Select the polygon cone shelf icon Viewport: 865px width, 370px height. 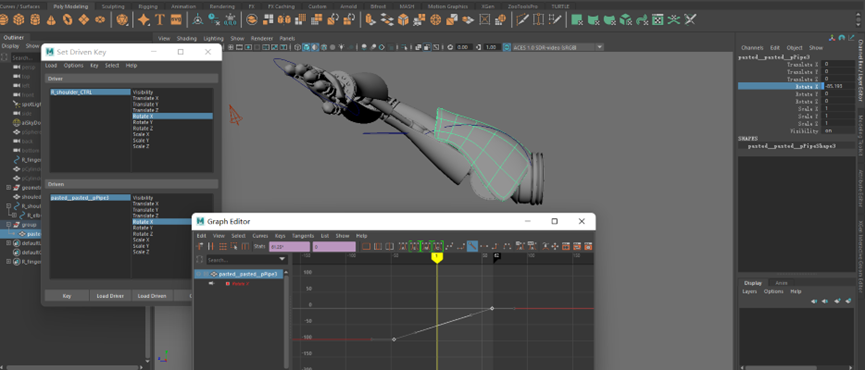[51, 20]
